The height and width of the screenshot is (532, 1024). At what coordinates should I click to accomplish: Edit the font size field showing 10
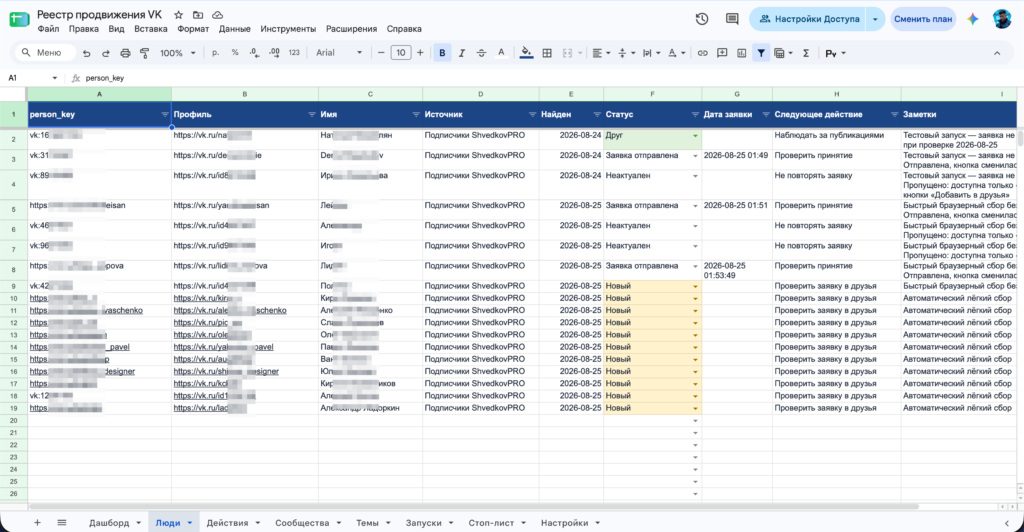400,53
